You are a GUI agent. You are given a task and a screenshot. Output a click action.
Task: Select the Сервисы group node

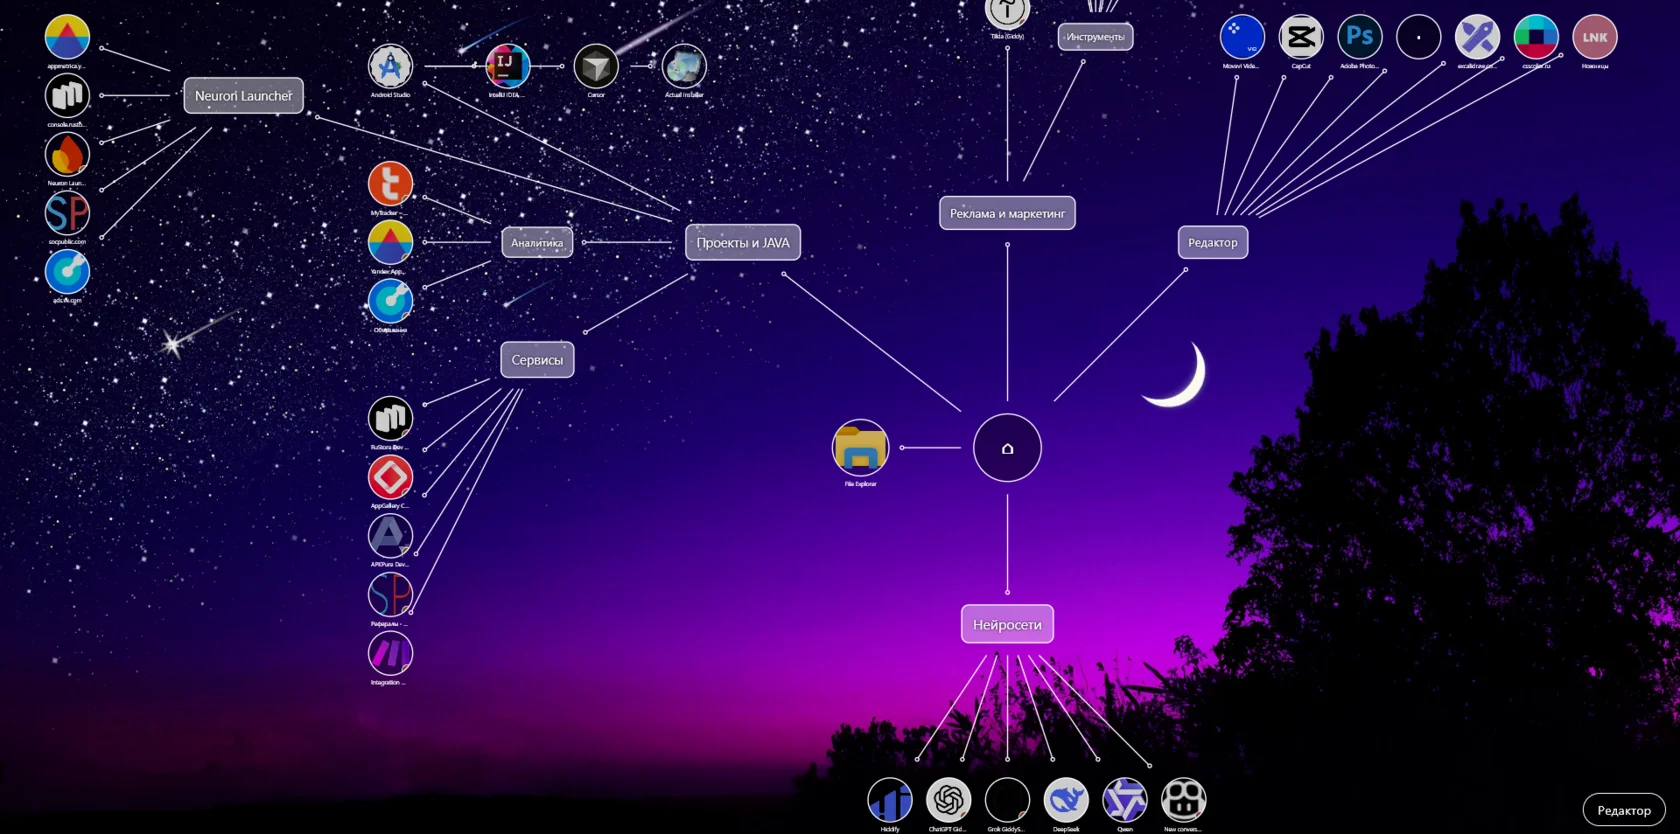[x=537, y=360]
